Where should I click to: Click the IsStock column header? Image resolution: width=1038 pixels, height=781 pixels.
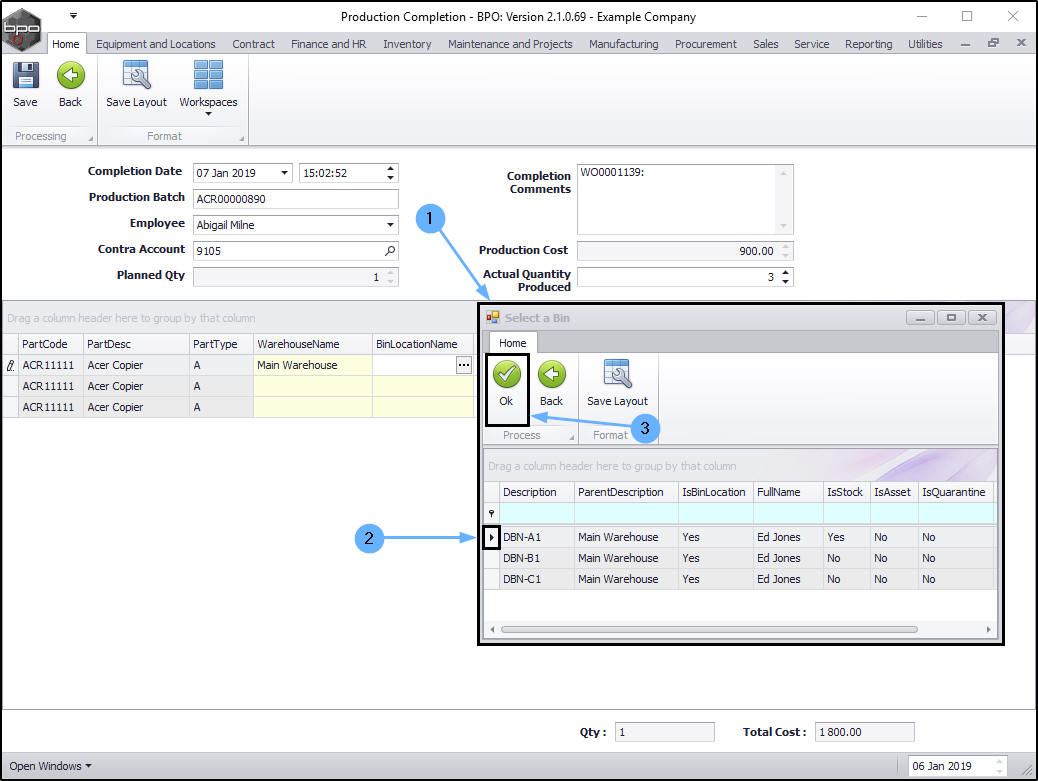[847, 492]
